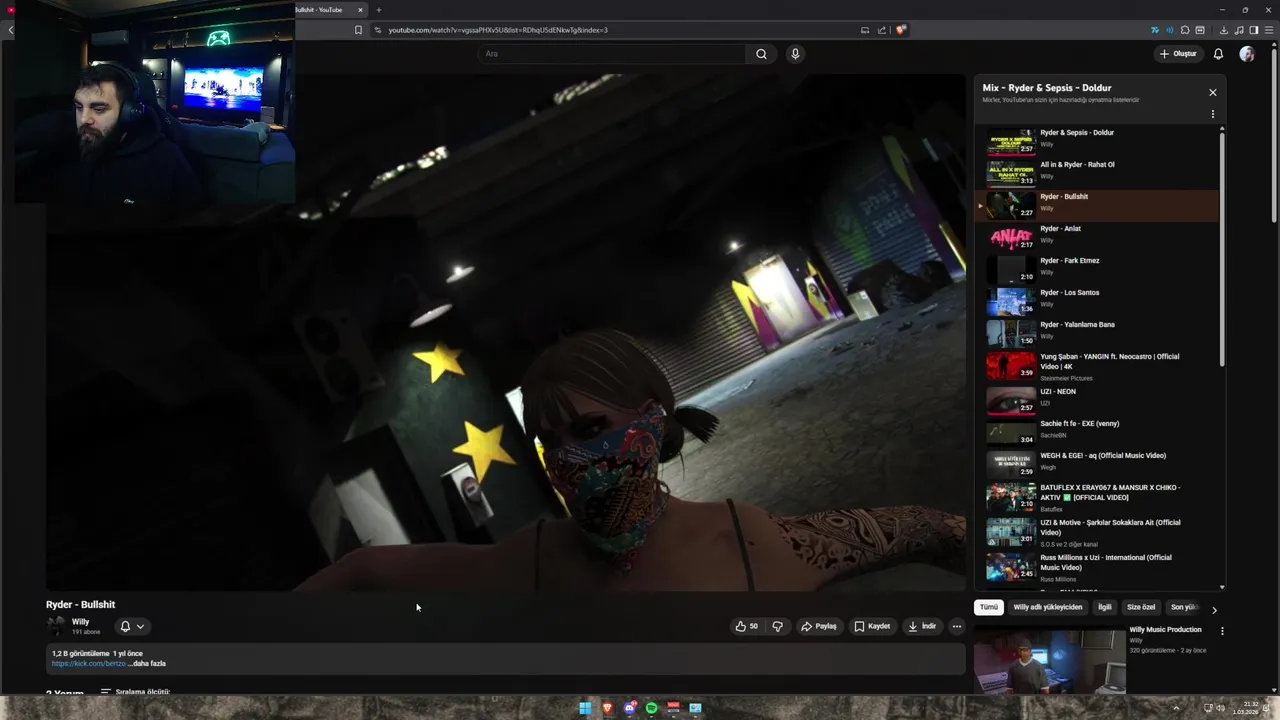1280x720 pixels.
Task: Open Brave from the taskbar
Action: [x=607, y=708]
